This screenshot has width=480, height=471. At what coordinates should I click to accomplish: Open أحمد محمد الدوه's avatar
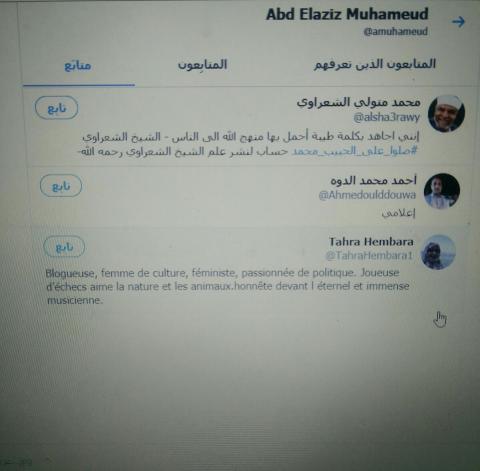pos(442,191)
